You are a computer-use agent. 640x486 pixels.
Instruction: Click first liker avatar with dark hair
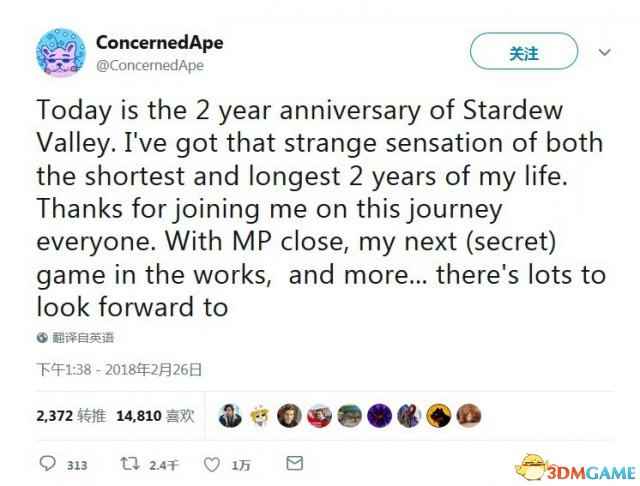pos(230,413)
